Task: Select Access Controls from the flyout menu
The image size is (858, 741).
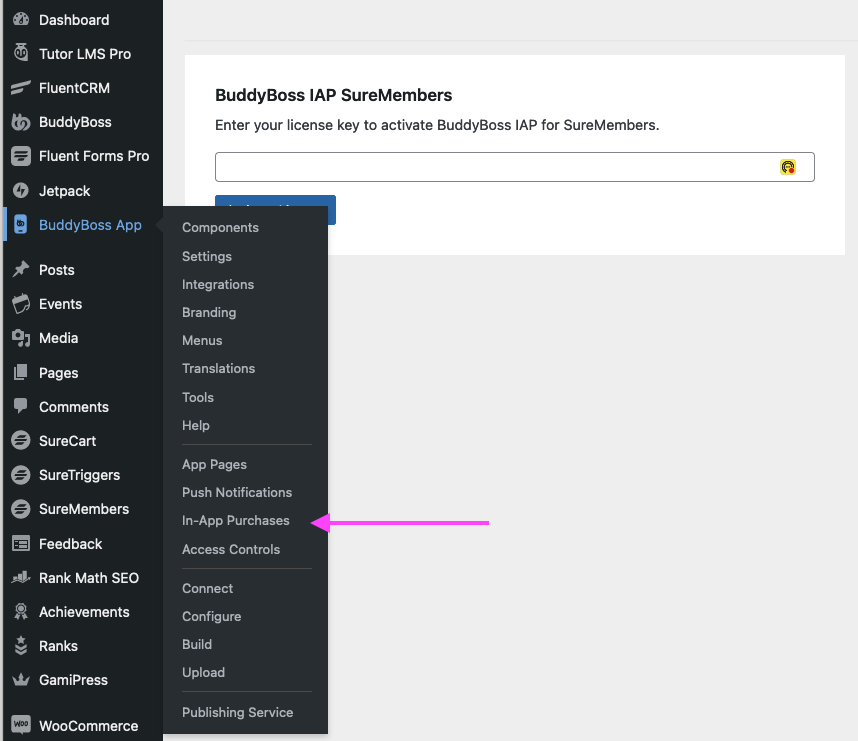Action: point(231,549)
